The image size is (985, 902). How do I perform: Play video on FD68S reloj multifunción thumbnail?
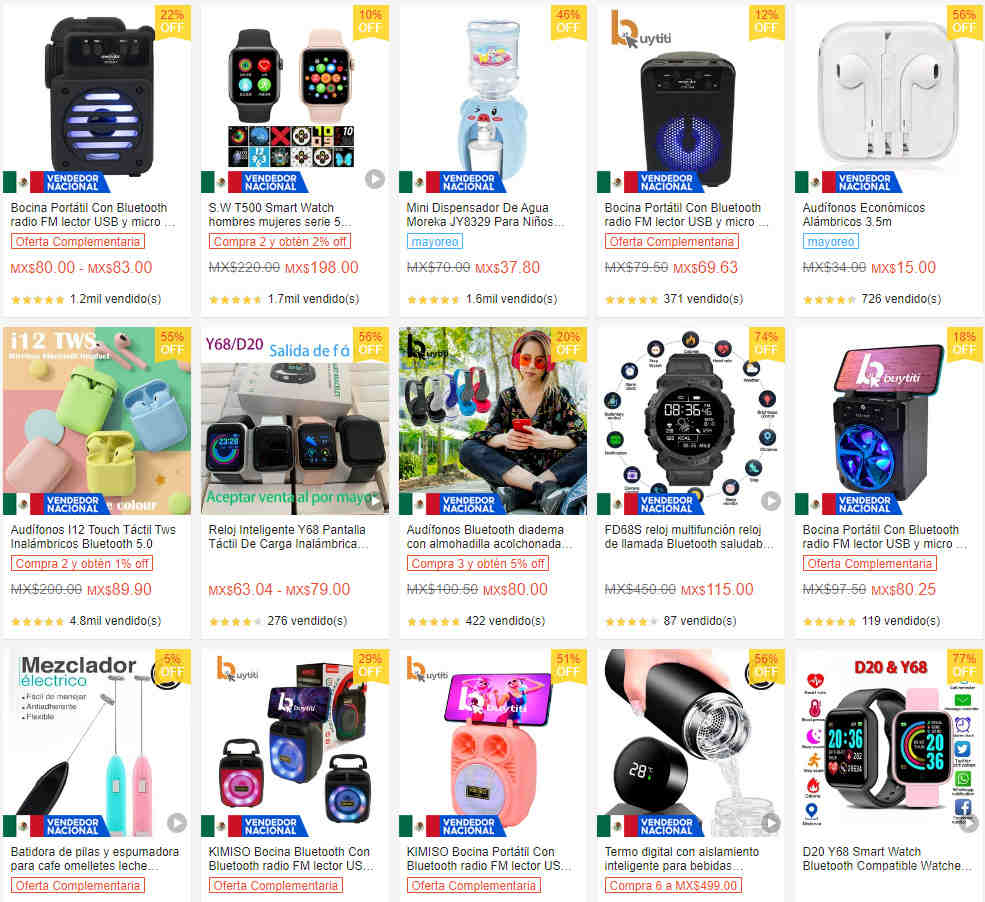click(771, 501)
